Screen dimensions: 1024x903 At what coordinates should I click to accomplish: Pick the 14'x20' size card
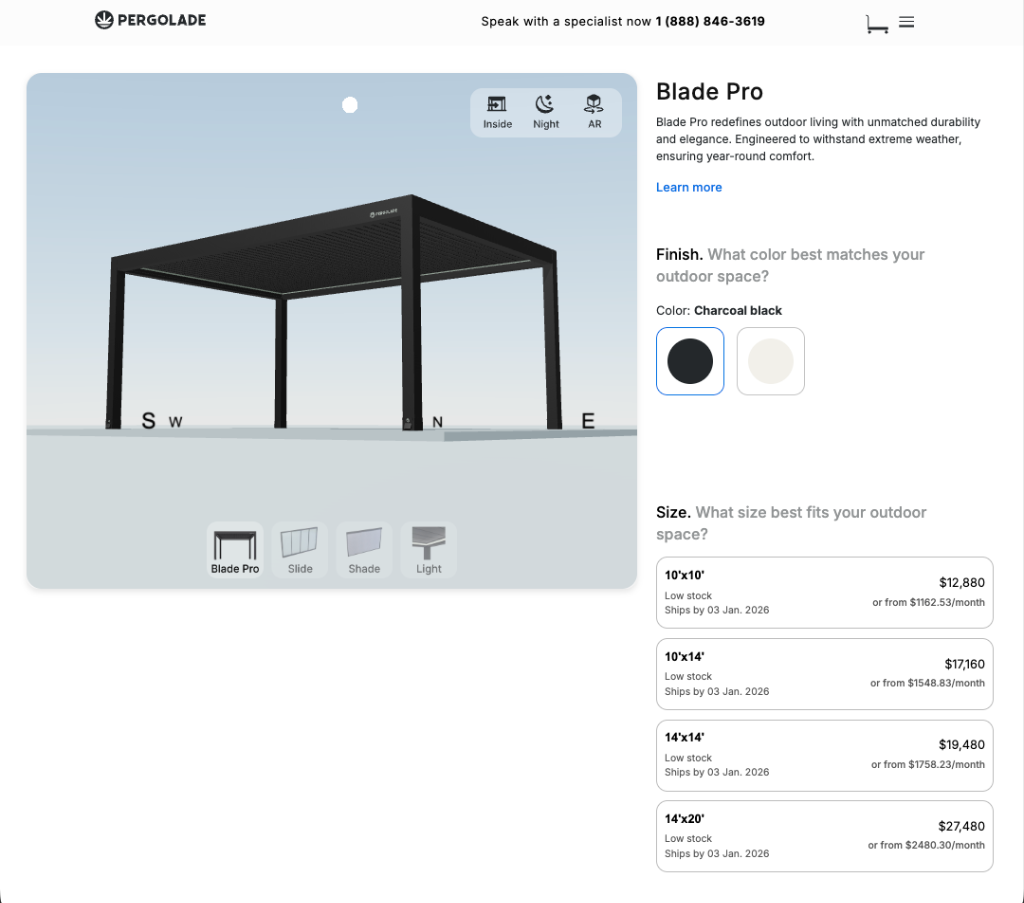824,836
